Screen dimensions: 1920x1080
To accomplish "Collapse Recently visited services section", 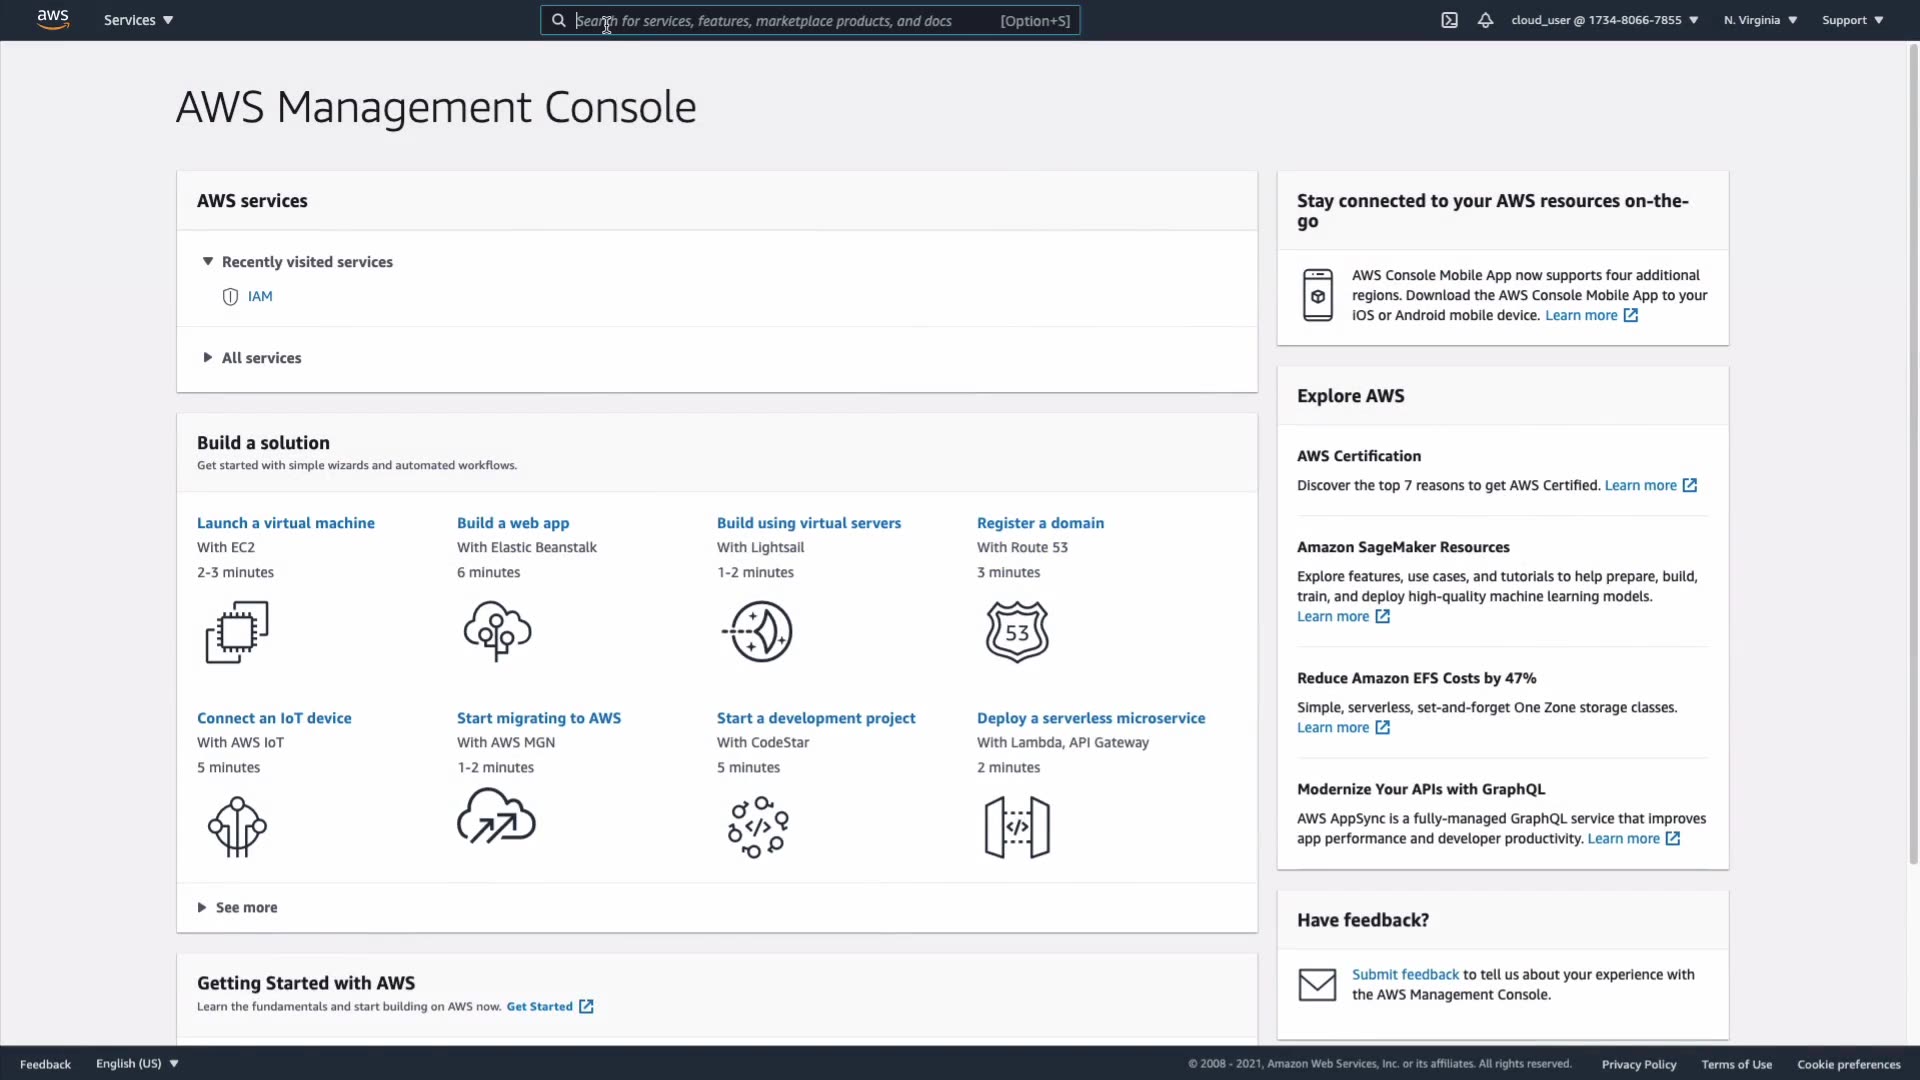I will (208, 262).
